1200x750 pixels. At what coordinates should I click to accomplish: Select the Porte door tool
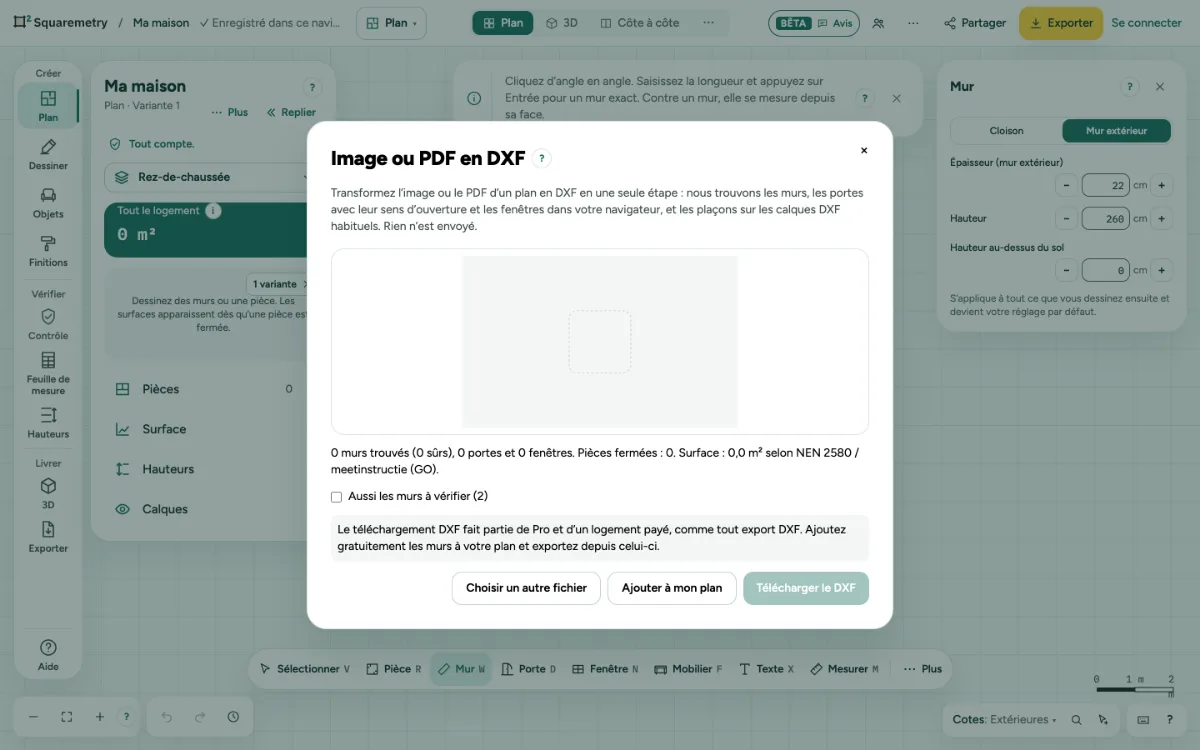(528, 669)
